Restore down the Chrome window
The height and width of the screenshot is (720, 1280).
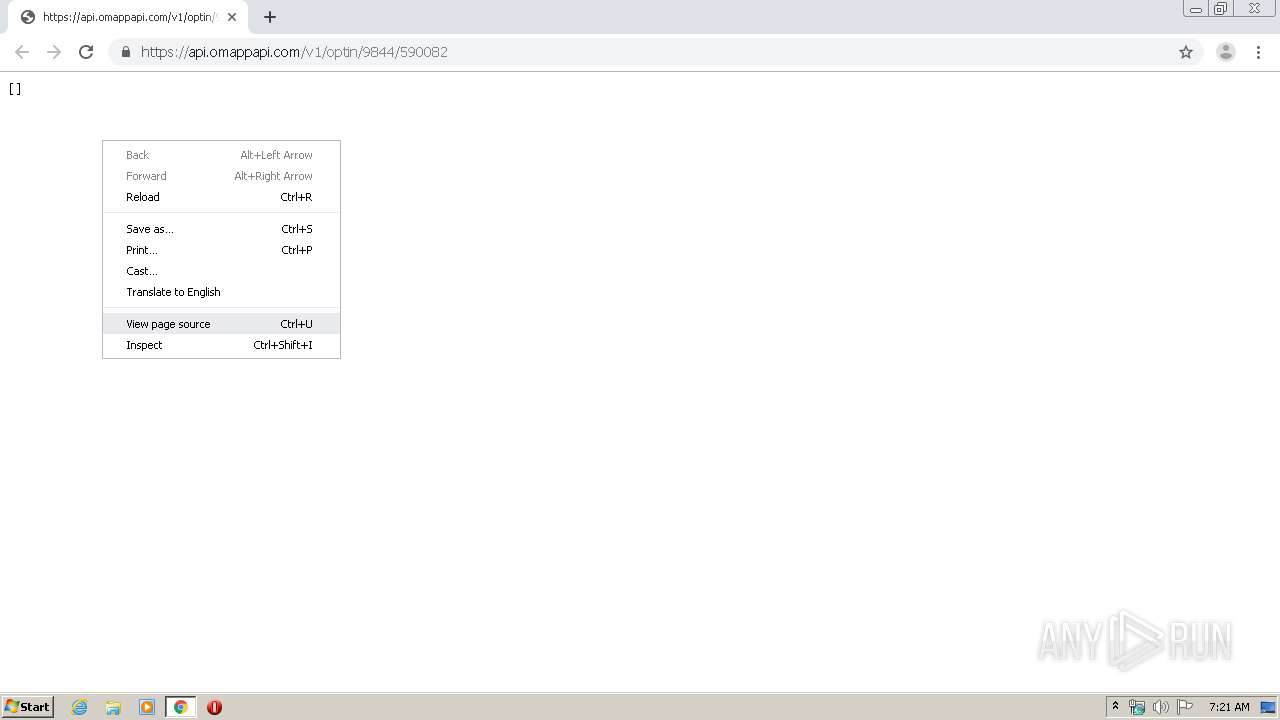pos(1221,9)
